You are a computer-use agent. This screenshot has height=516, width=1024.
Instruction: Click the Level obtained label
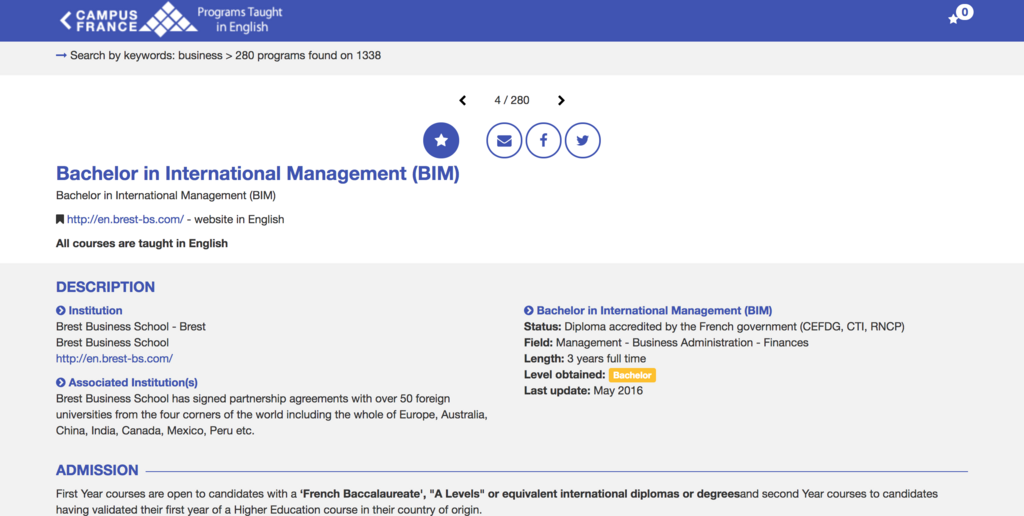[565, 375]
